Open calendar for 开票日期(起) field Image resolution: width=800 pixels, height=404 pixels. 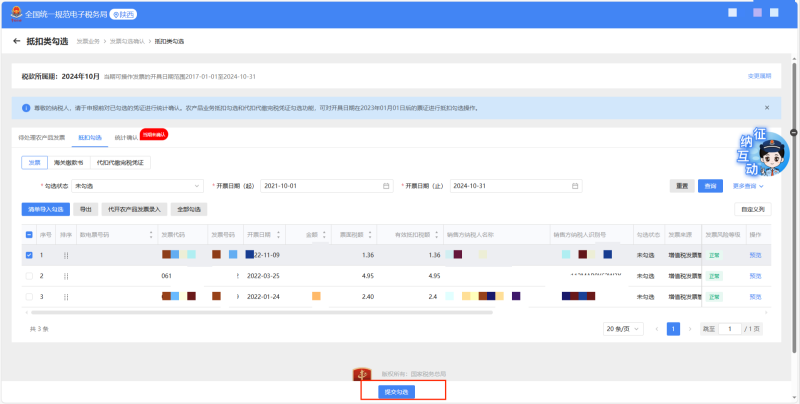pyautogui.click(x=386, y=186)
